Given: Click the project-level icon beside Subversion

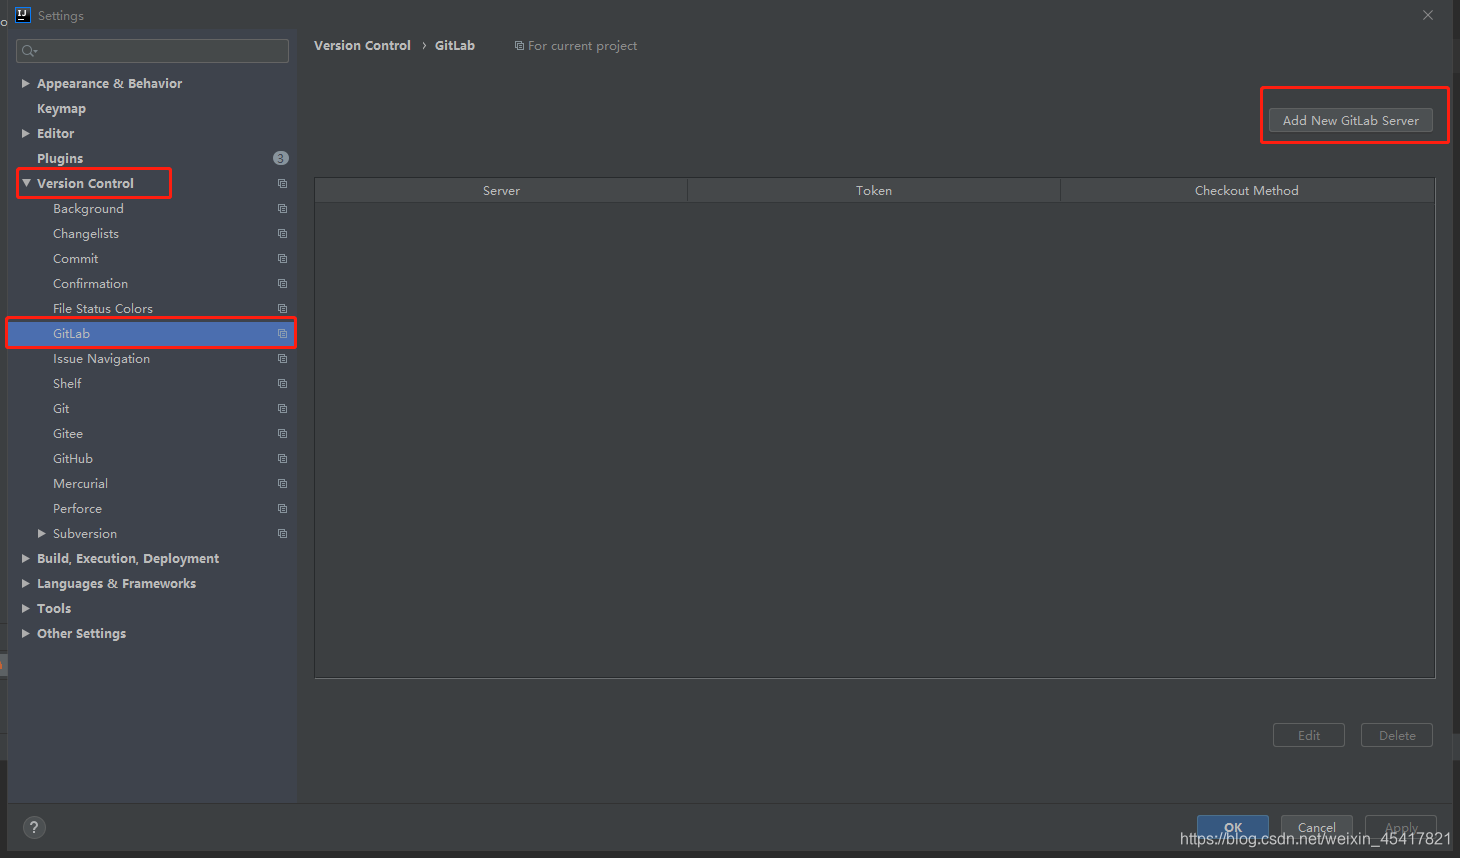Looking at the screenshot, I should [x=282, y=534].
